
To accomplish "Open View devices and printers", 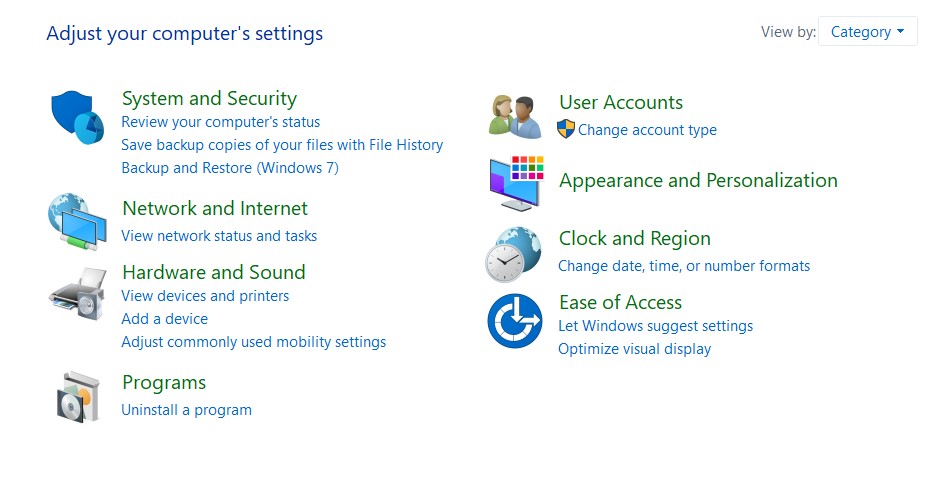I will [x=205, y=296].
